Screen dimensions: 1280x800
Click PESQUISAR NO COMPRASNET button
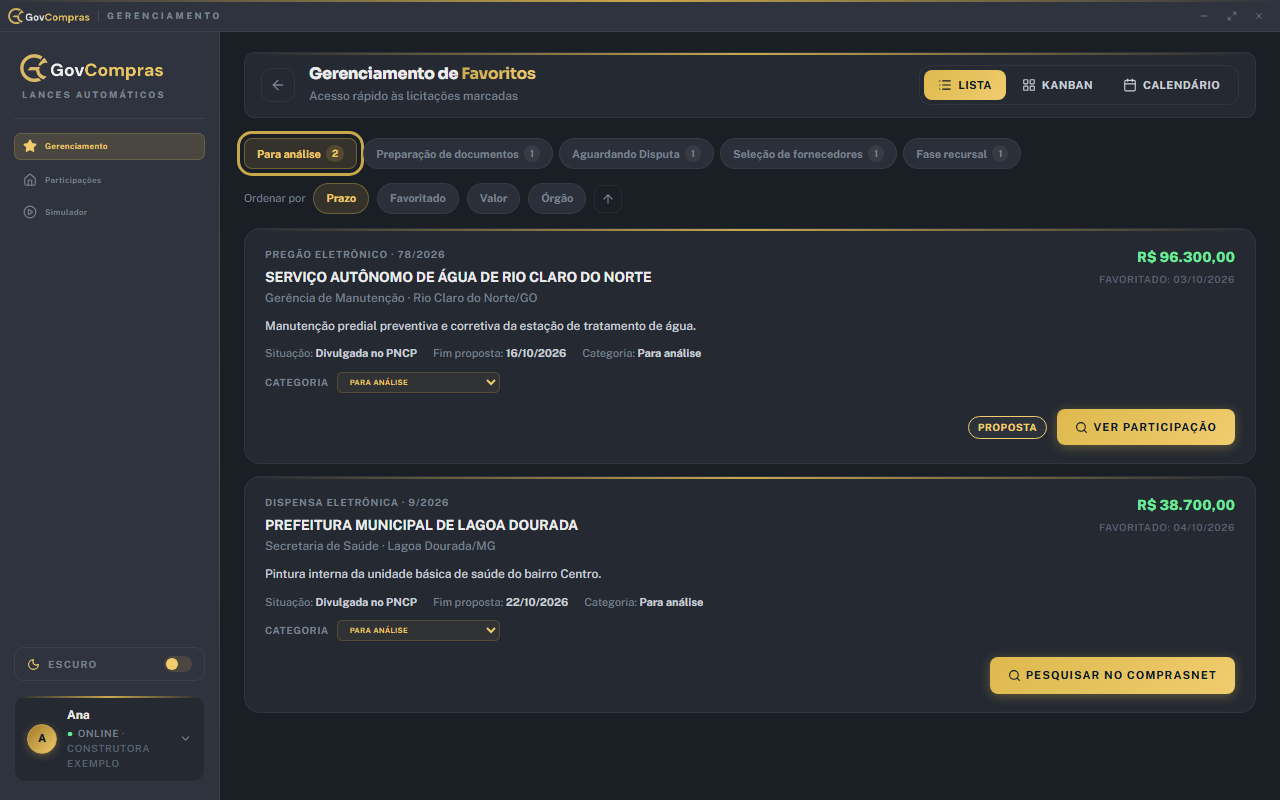click(x=1112, y=675)
